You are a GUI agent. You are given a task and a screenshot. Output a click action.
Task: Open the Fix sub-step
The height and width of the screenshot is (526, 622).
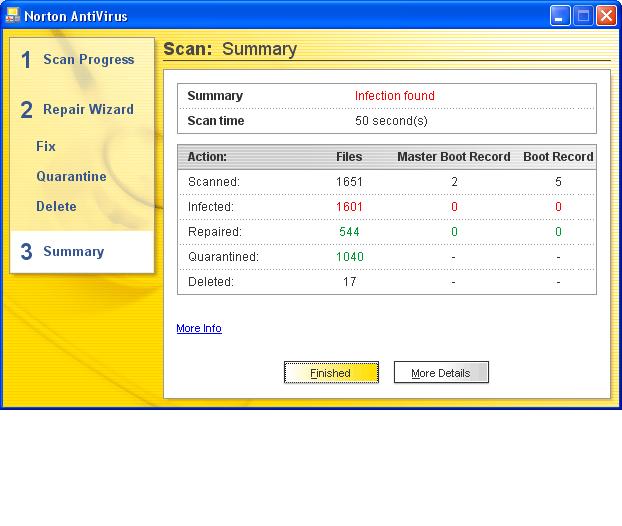(46, 146)
